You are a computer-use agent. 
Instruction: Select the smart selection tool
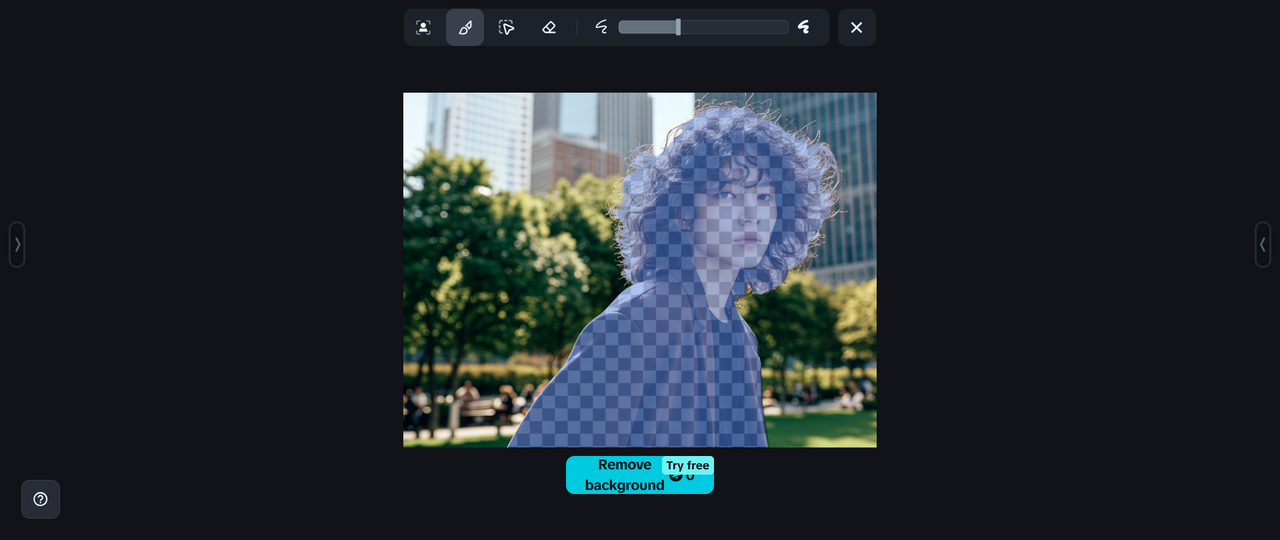[507, 27]
